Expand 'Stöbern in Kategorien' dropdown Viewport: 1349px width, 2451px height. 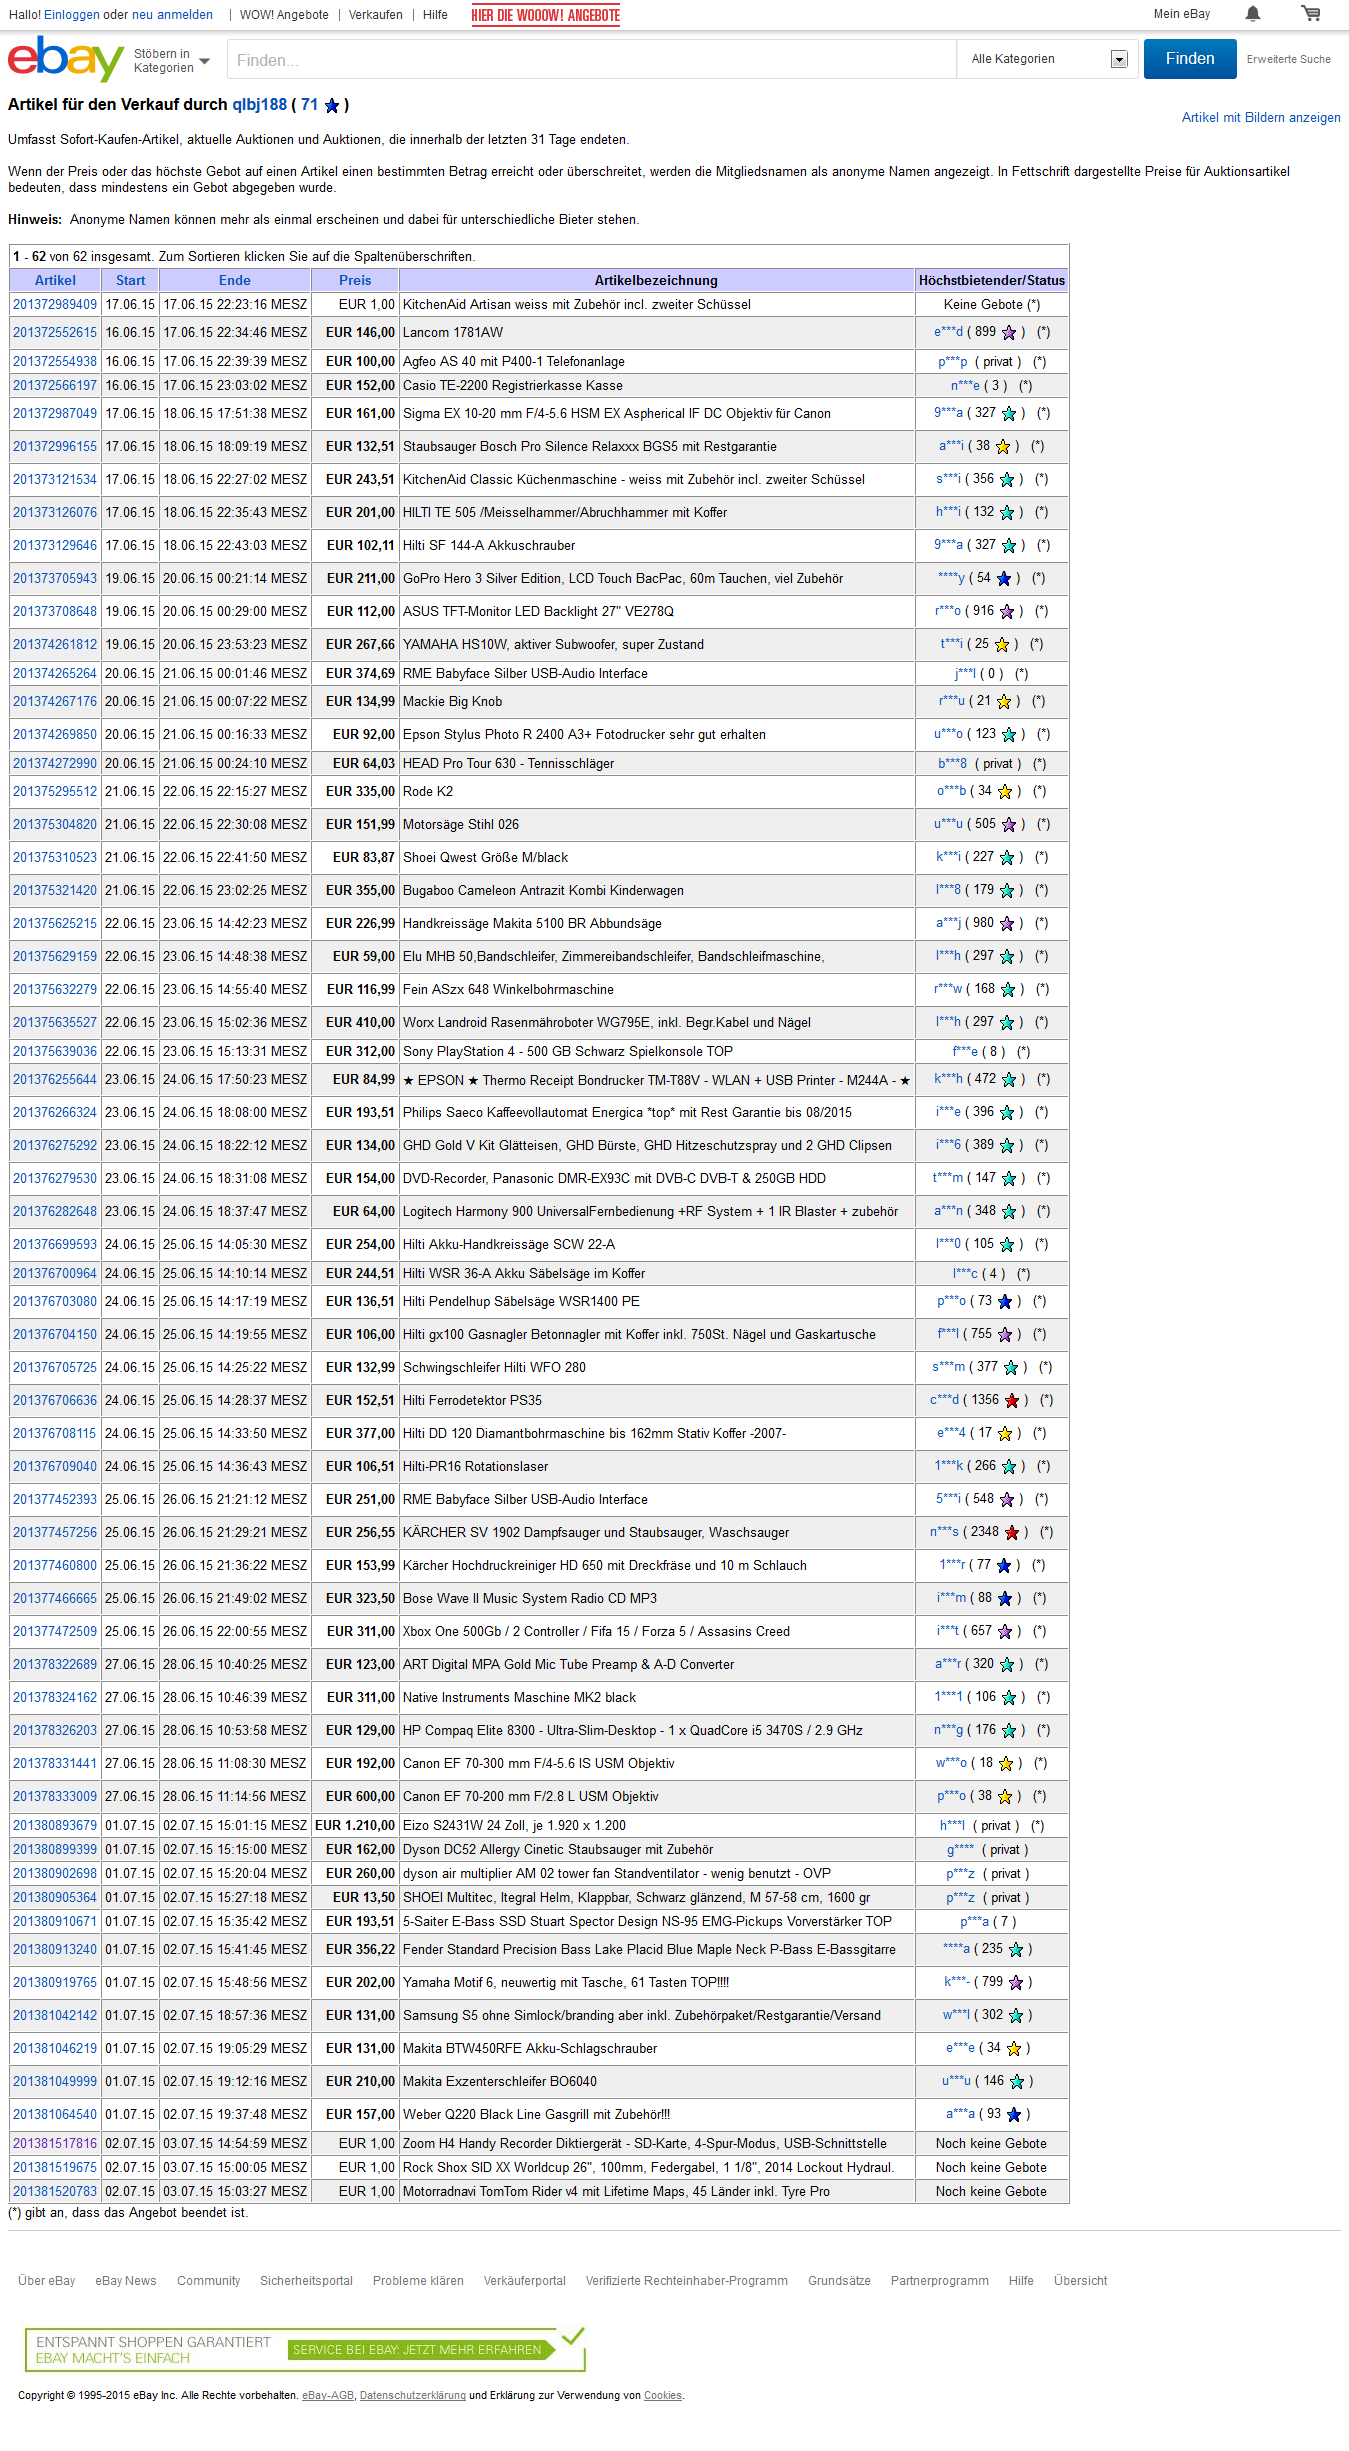coord(172,61)
